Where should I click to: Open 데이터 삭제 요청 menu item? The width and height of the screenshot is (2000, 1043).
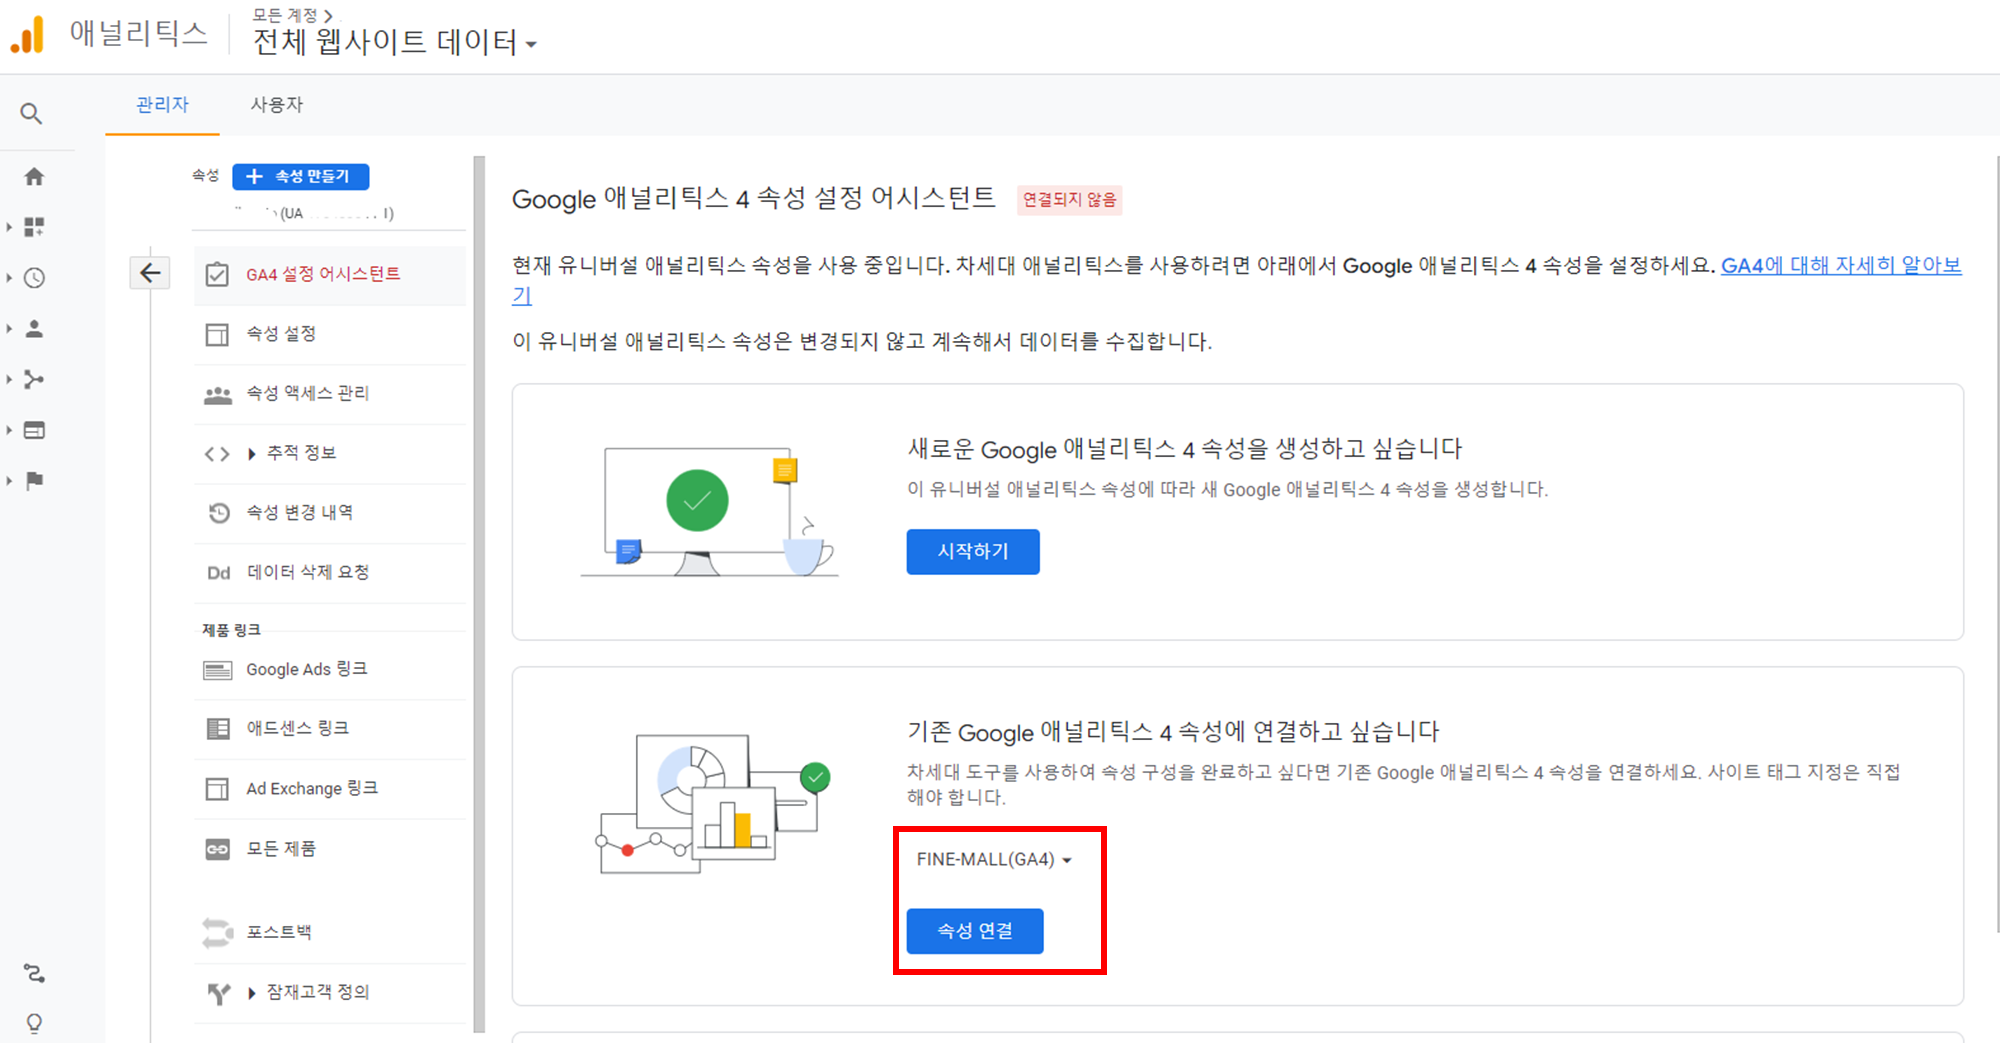tap(330, 573)
